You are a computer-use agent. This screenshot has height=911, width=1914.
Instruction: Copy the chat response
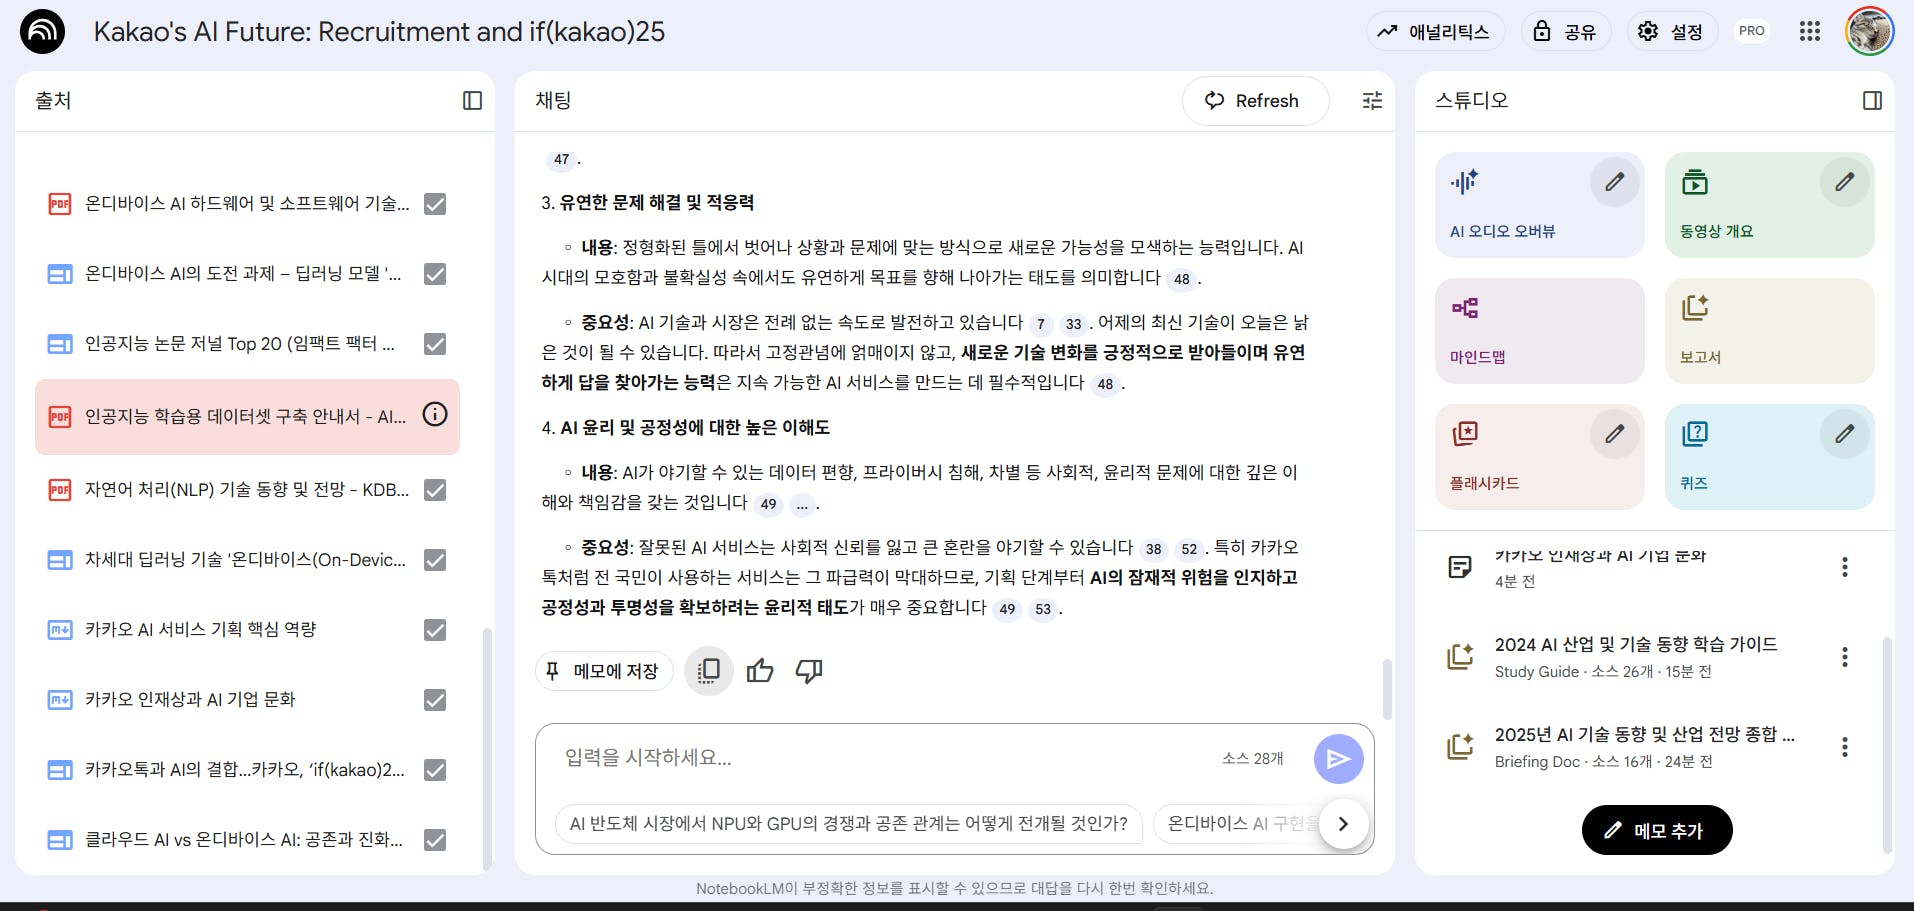(708, 671)
